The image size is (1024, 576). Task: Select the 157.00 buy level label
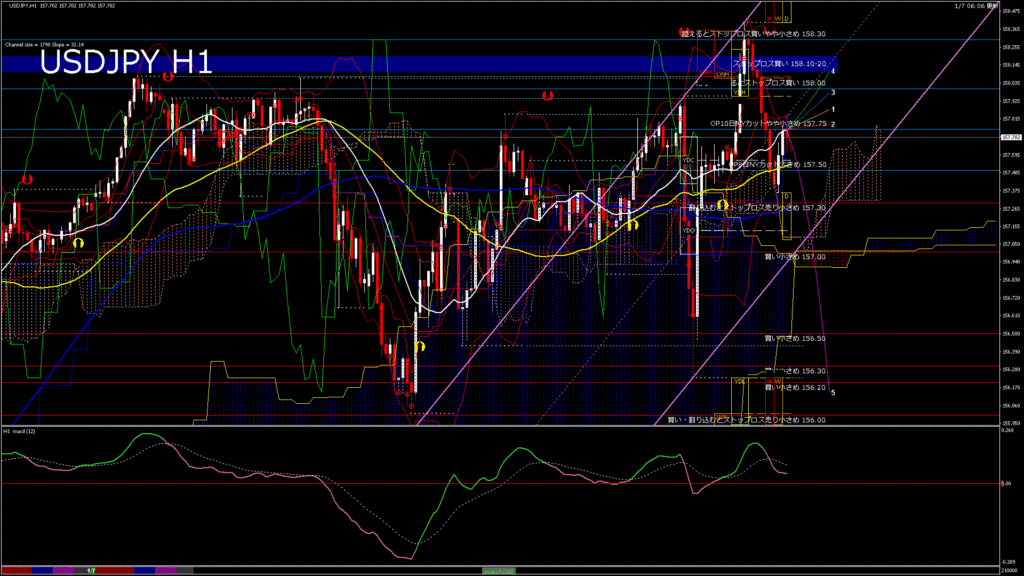[795, 257]
